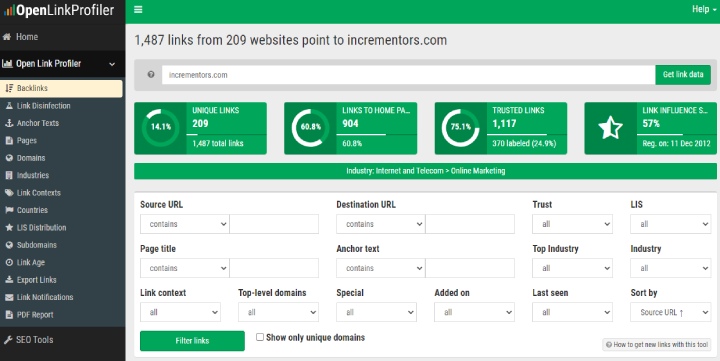Click the Link Disinfection flask icon
The image size is (720, 361).
coord(9,106)
